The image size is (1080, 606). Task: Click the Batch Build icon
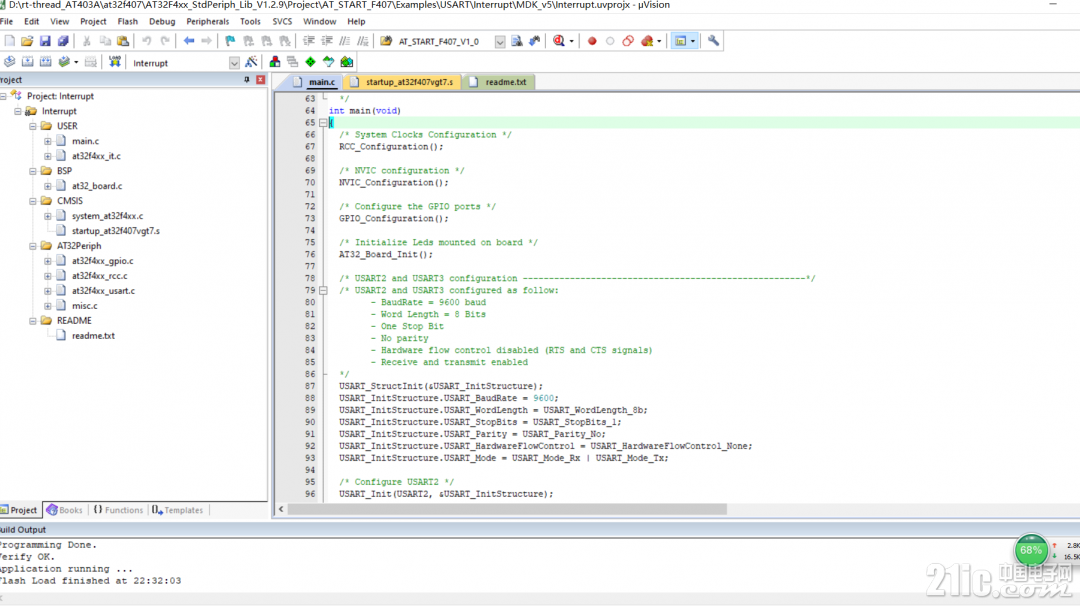pyautogui.click(x=64, y=62)
